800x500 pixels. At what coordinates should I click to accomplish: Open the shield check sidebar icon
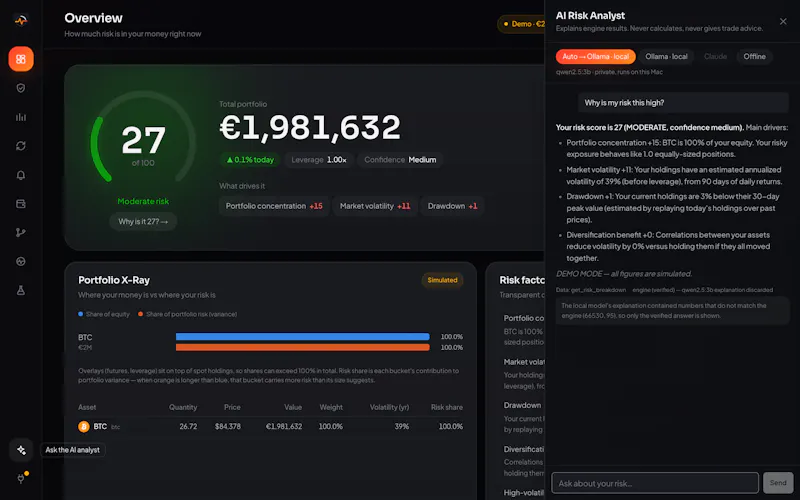coord(21,88)
